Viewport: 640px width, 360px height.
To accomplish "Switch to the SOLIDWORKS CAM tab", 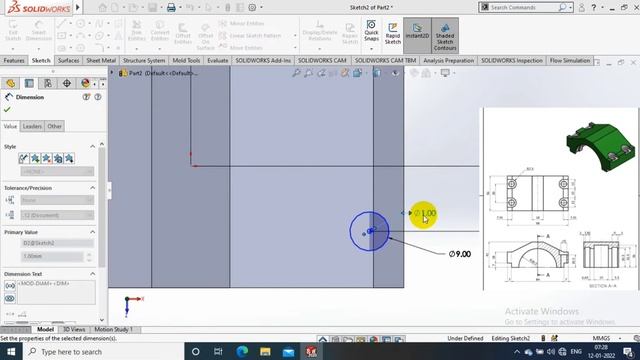I will (x=322, y=60).
